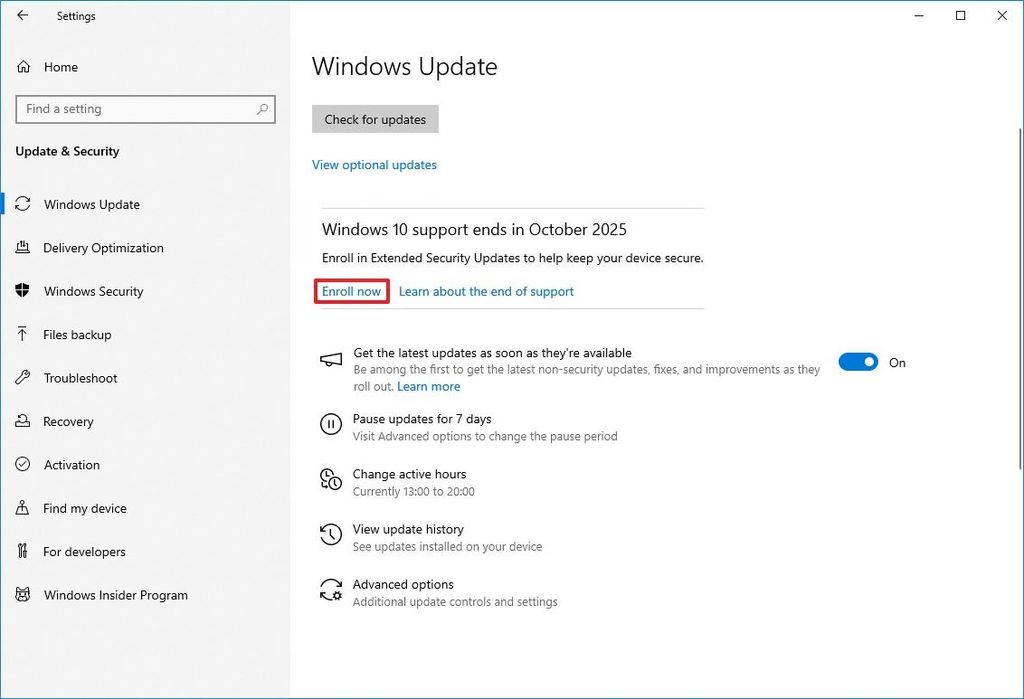
Task: Select the Windows Insider Program entry
Action: tap(115, 595)
